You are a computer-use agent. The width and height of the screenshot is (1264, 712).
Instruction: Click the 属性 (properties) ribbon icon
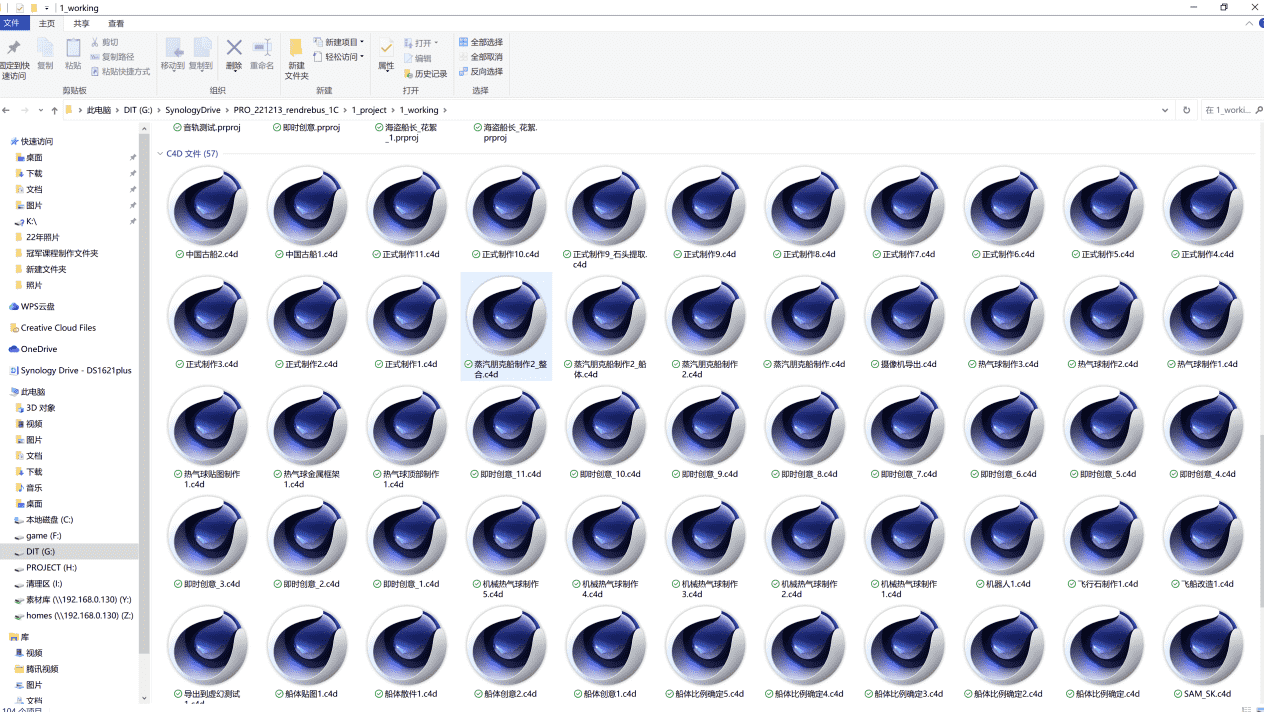pyautogui.click(x=386, y=48)
